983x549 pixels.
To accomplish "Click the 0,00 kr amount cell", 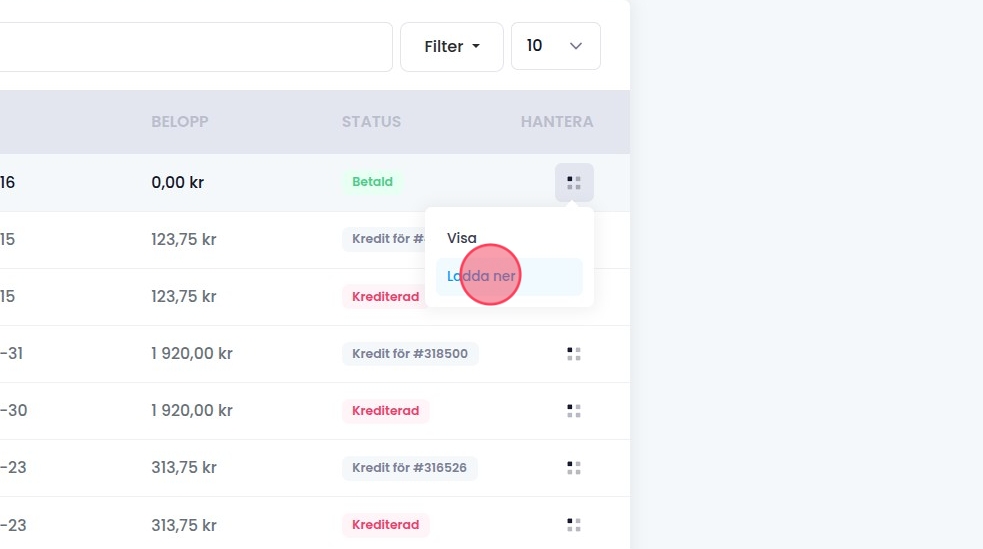I will (x=178, y=183).
